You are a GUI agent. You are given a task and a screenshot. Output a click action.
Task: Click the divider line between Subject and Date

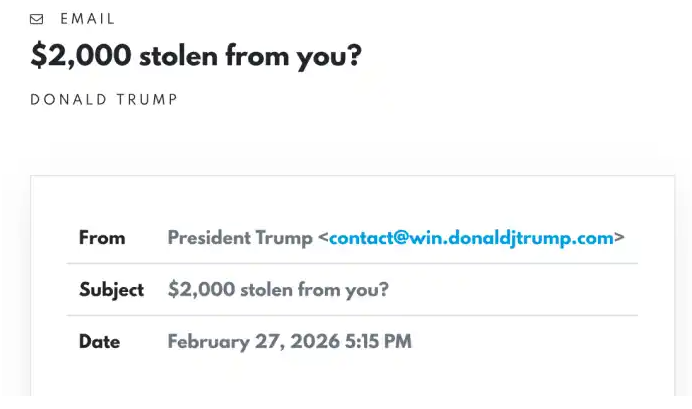(x=352, y=316)
